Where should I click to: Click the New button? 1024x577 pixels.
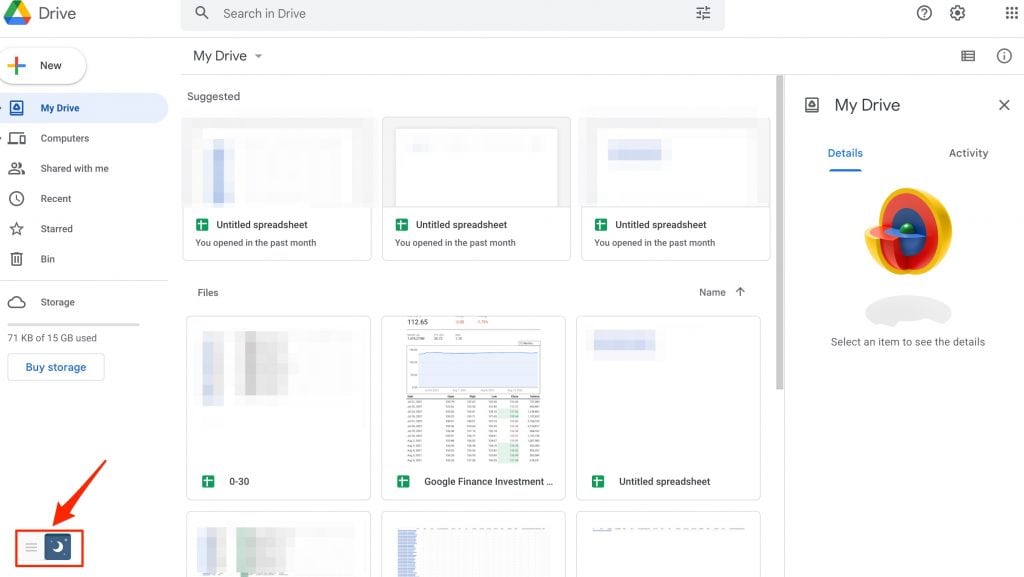click(x=43, y=65)
